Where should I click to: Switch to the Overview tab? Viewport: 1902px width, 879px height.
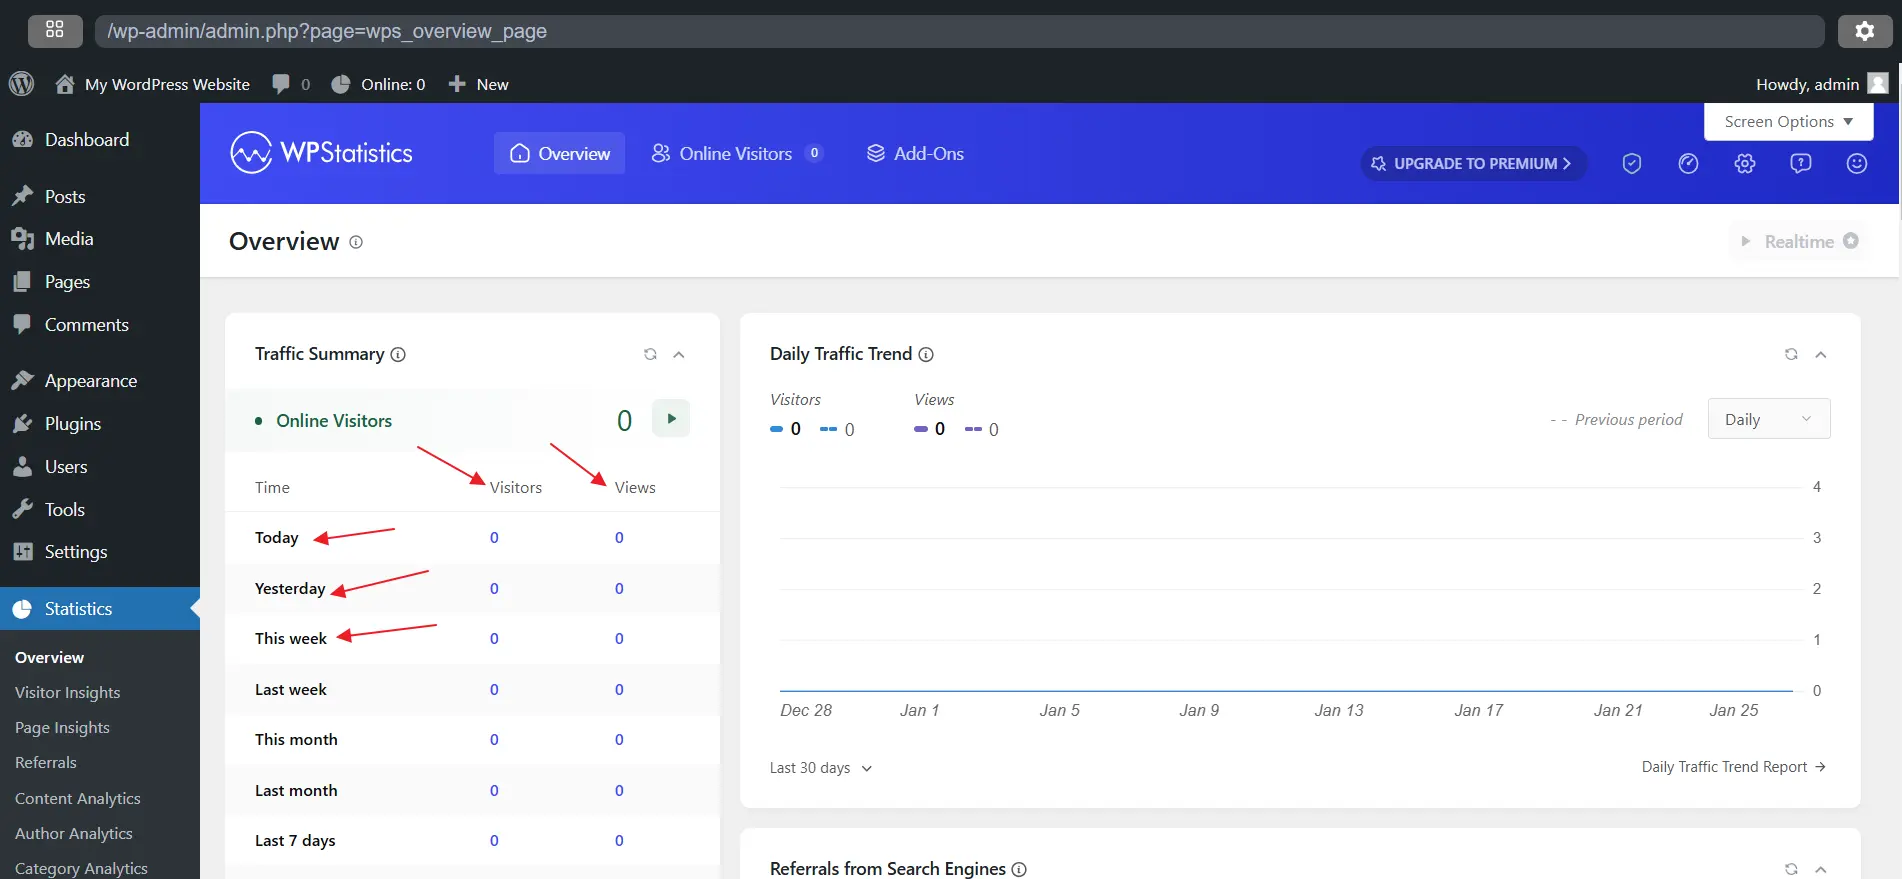pyautogui.click(x=559, y=153)
